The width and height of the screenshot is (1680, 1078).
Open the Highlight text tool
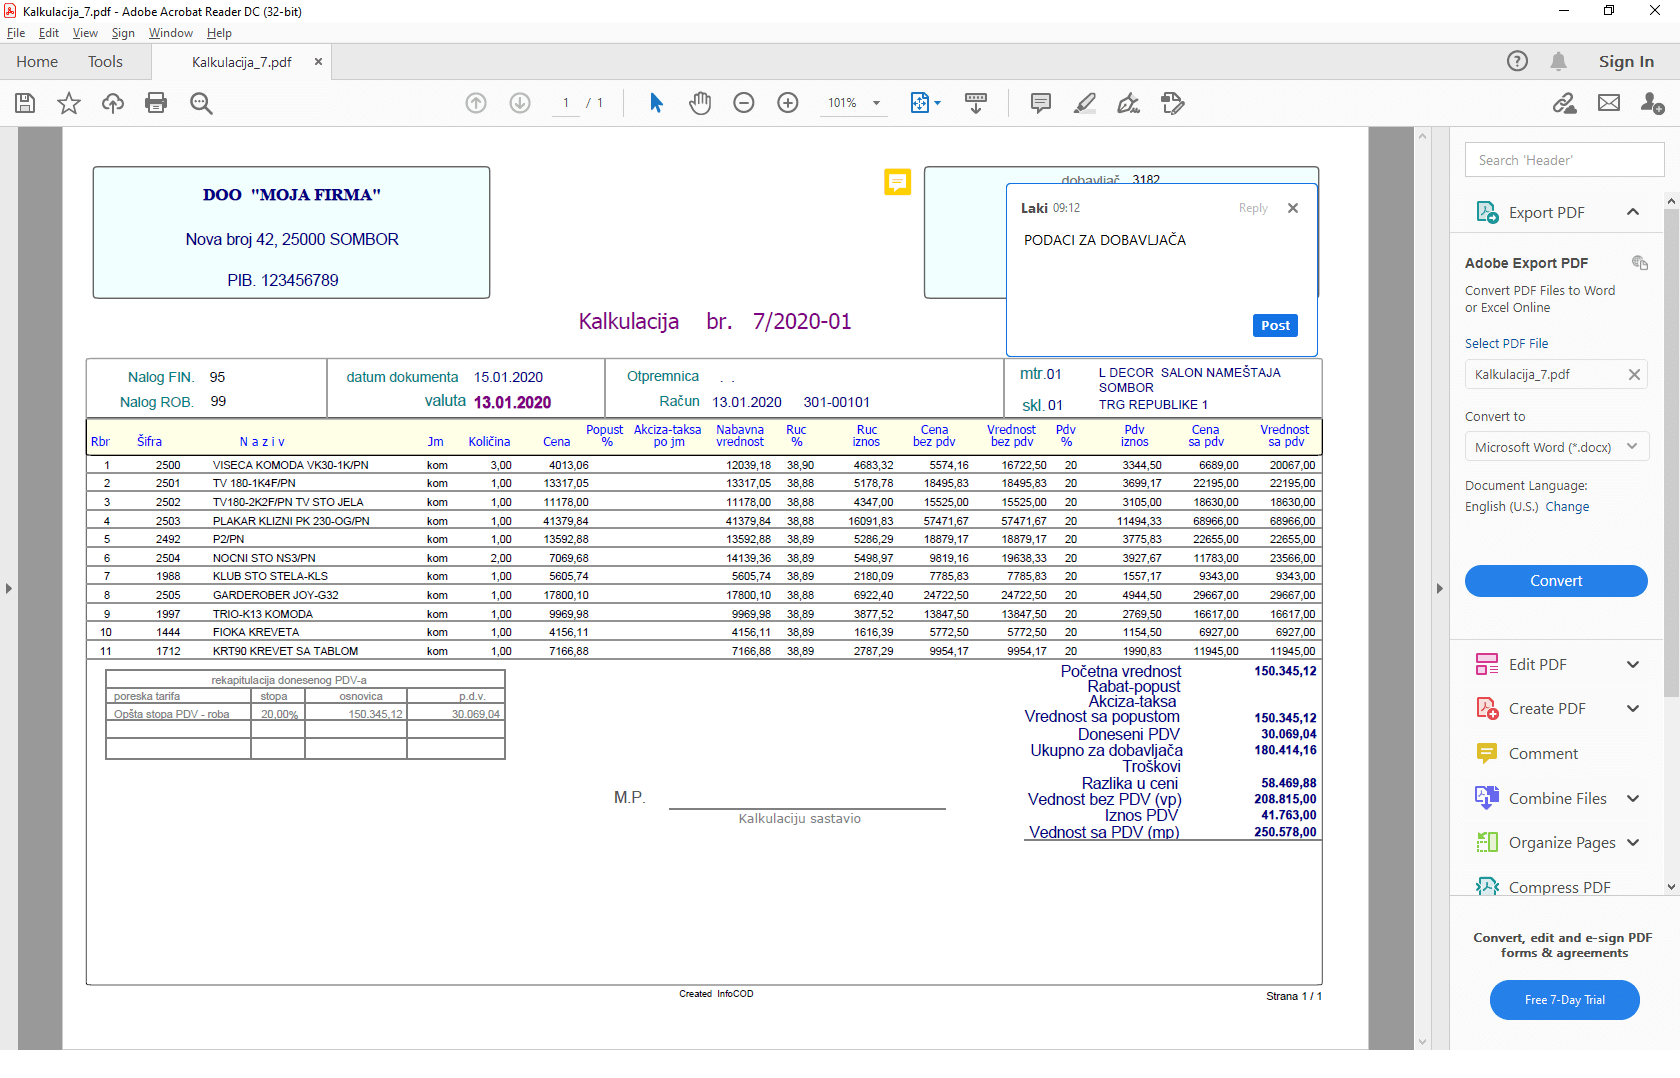(x=1085, y=103)
